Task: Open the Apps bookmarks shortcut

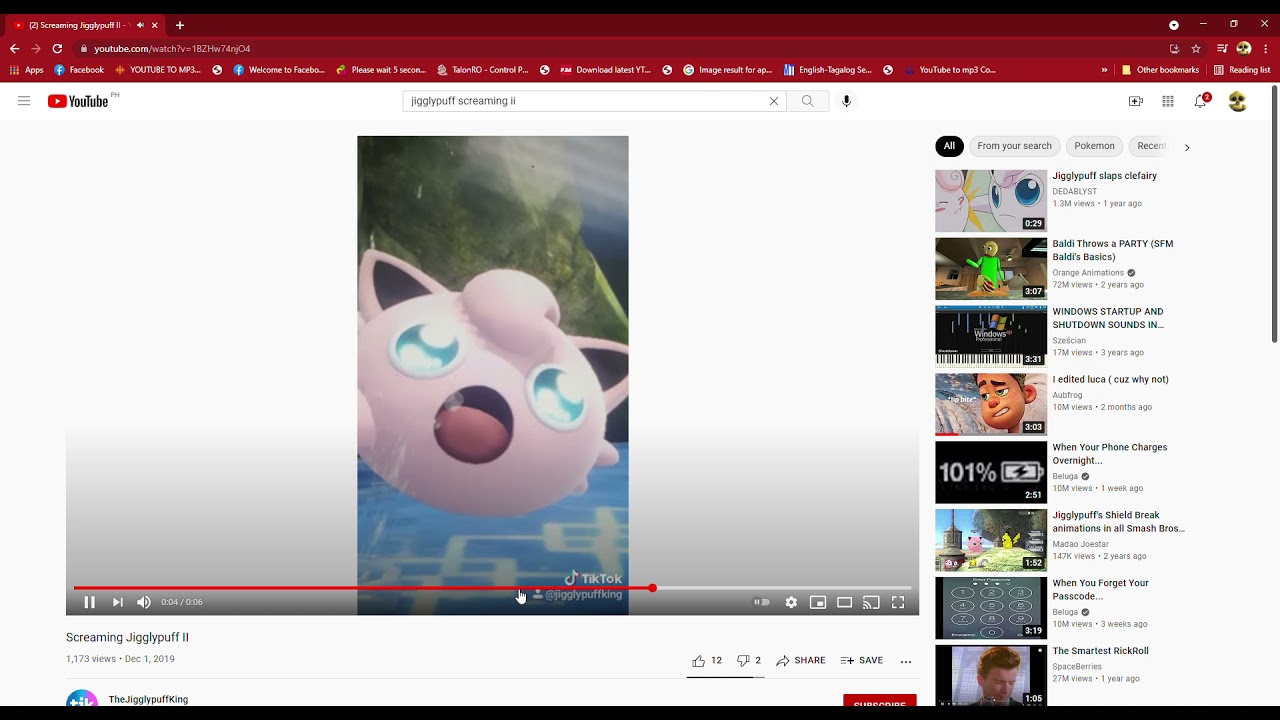Action: tap(27, 70)
